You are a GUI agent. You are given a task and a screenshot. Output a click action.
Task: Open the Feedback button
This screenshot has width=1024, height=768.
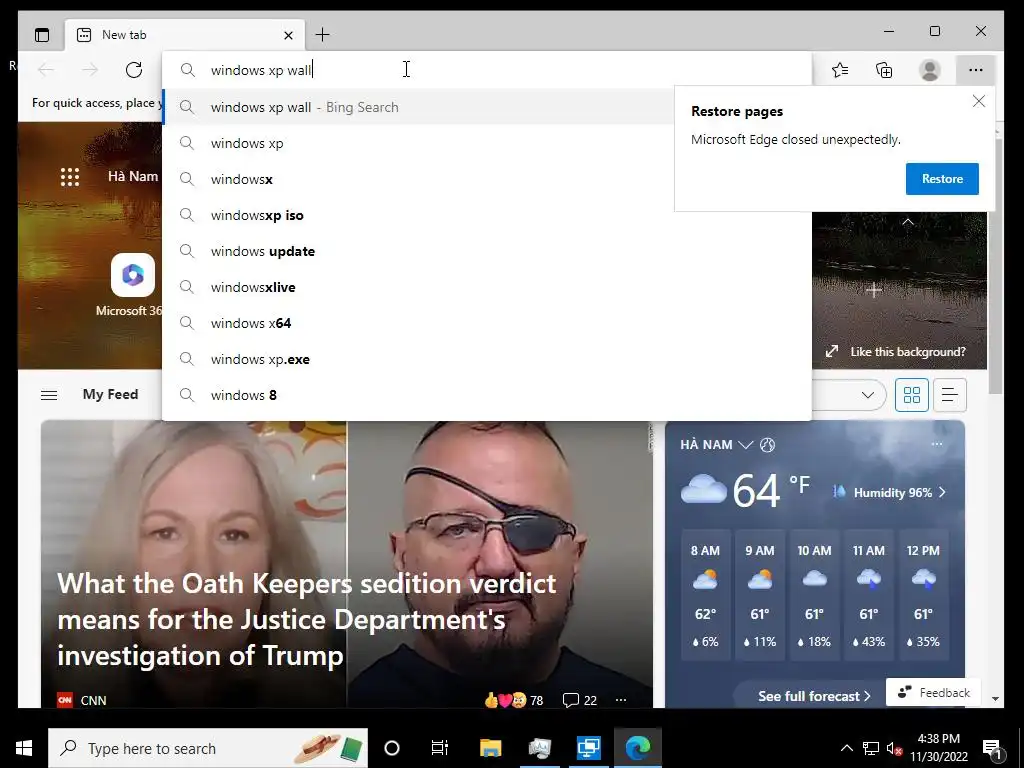coord(933,692)
